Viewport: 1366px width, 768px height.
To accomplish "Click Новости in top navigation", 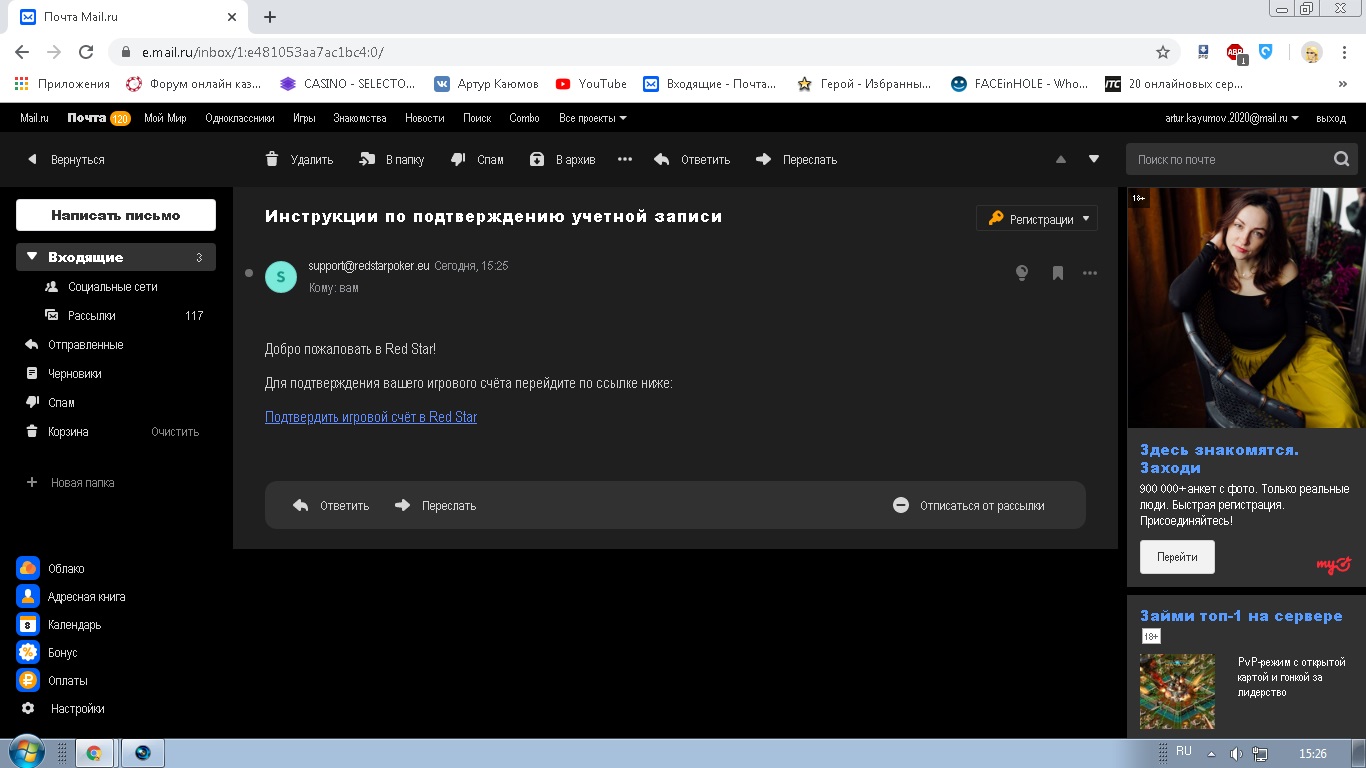I will [425, 118].
